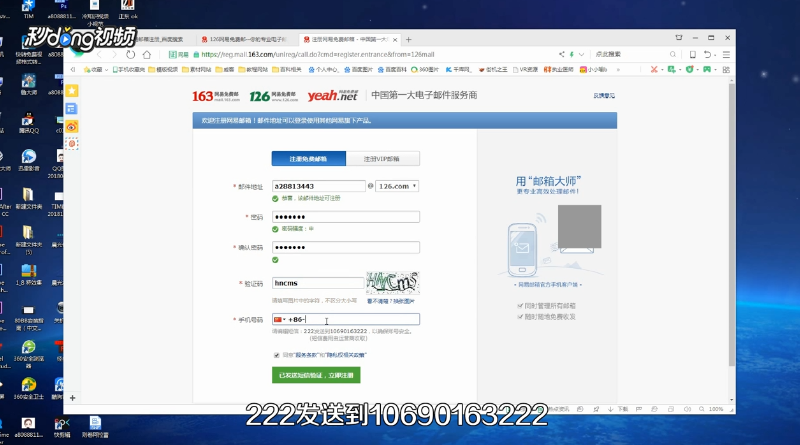Switch to 注册VIP邮箱 tab
This screenshot has height=445, width=800.
coord(383,159)
